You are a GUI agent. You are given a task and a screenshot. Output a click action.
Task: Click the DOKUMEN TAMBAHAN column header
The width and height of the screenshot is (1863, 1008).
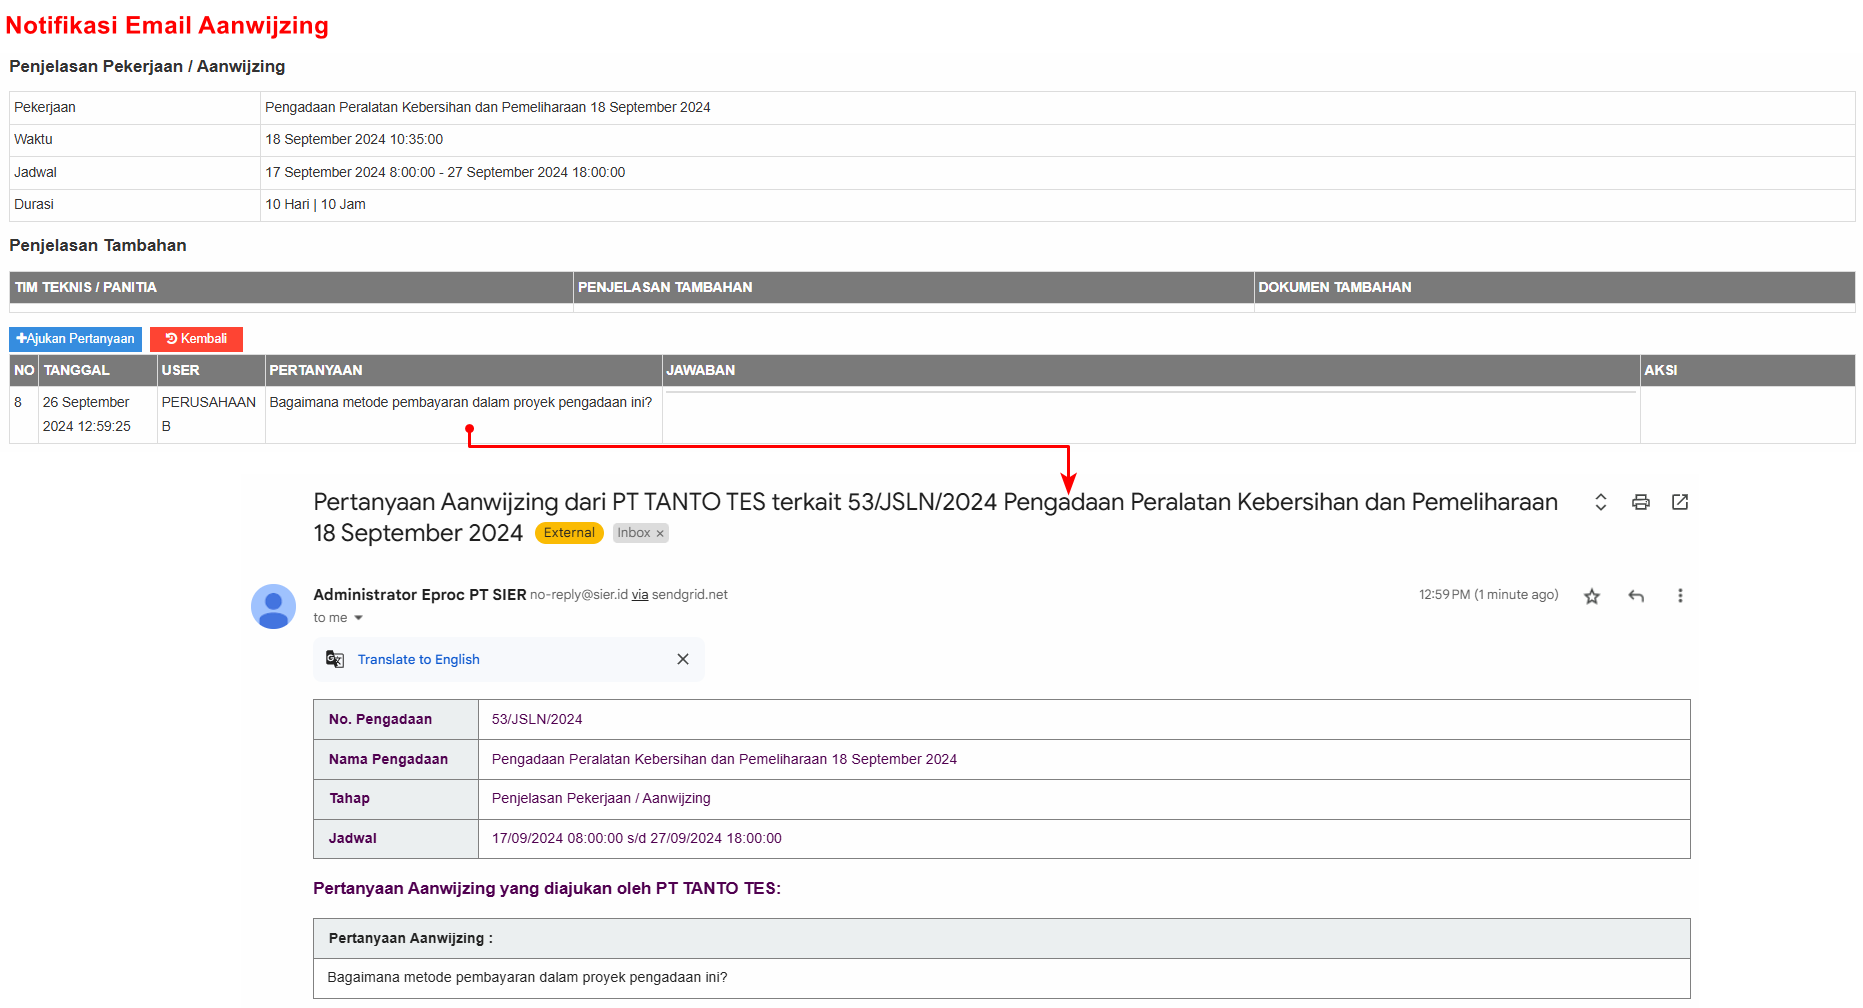click(x=1334, y=287)
